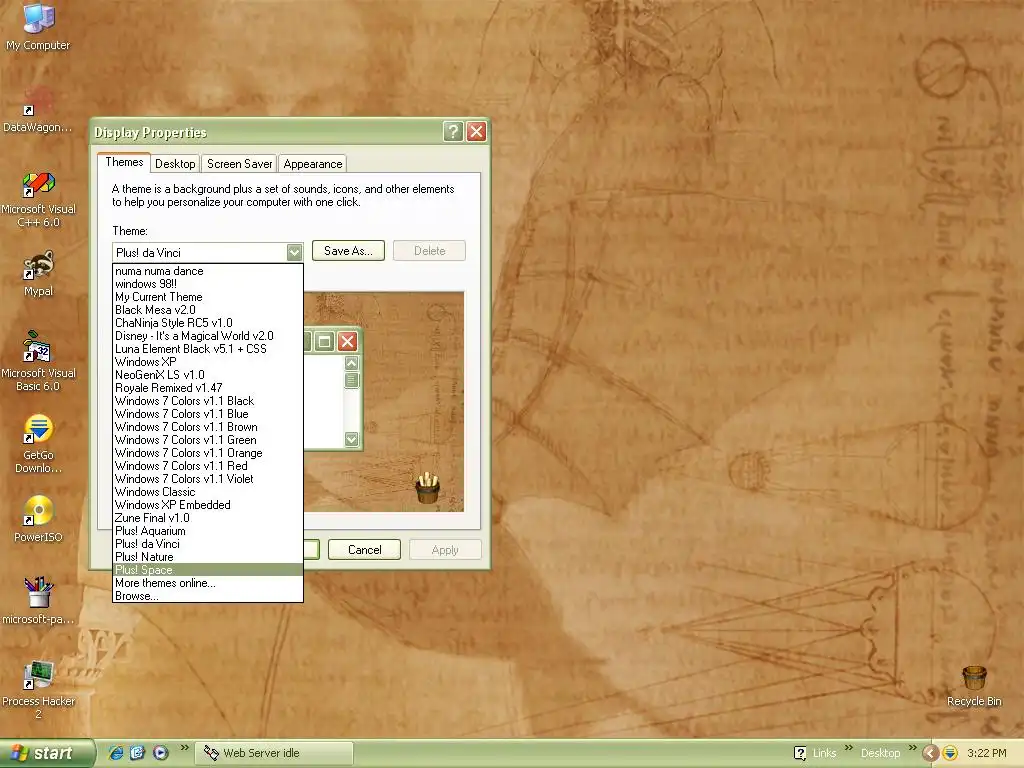Choose Disney - It's a Magical World v2.0
Viewport: 1024px width, 768px height.
[x=208, y=336]
